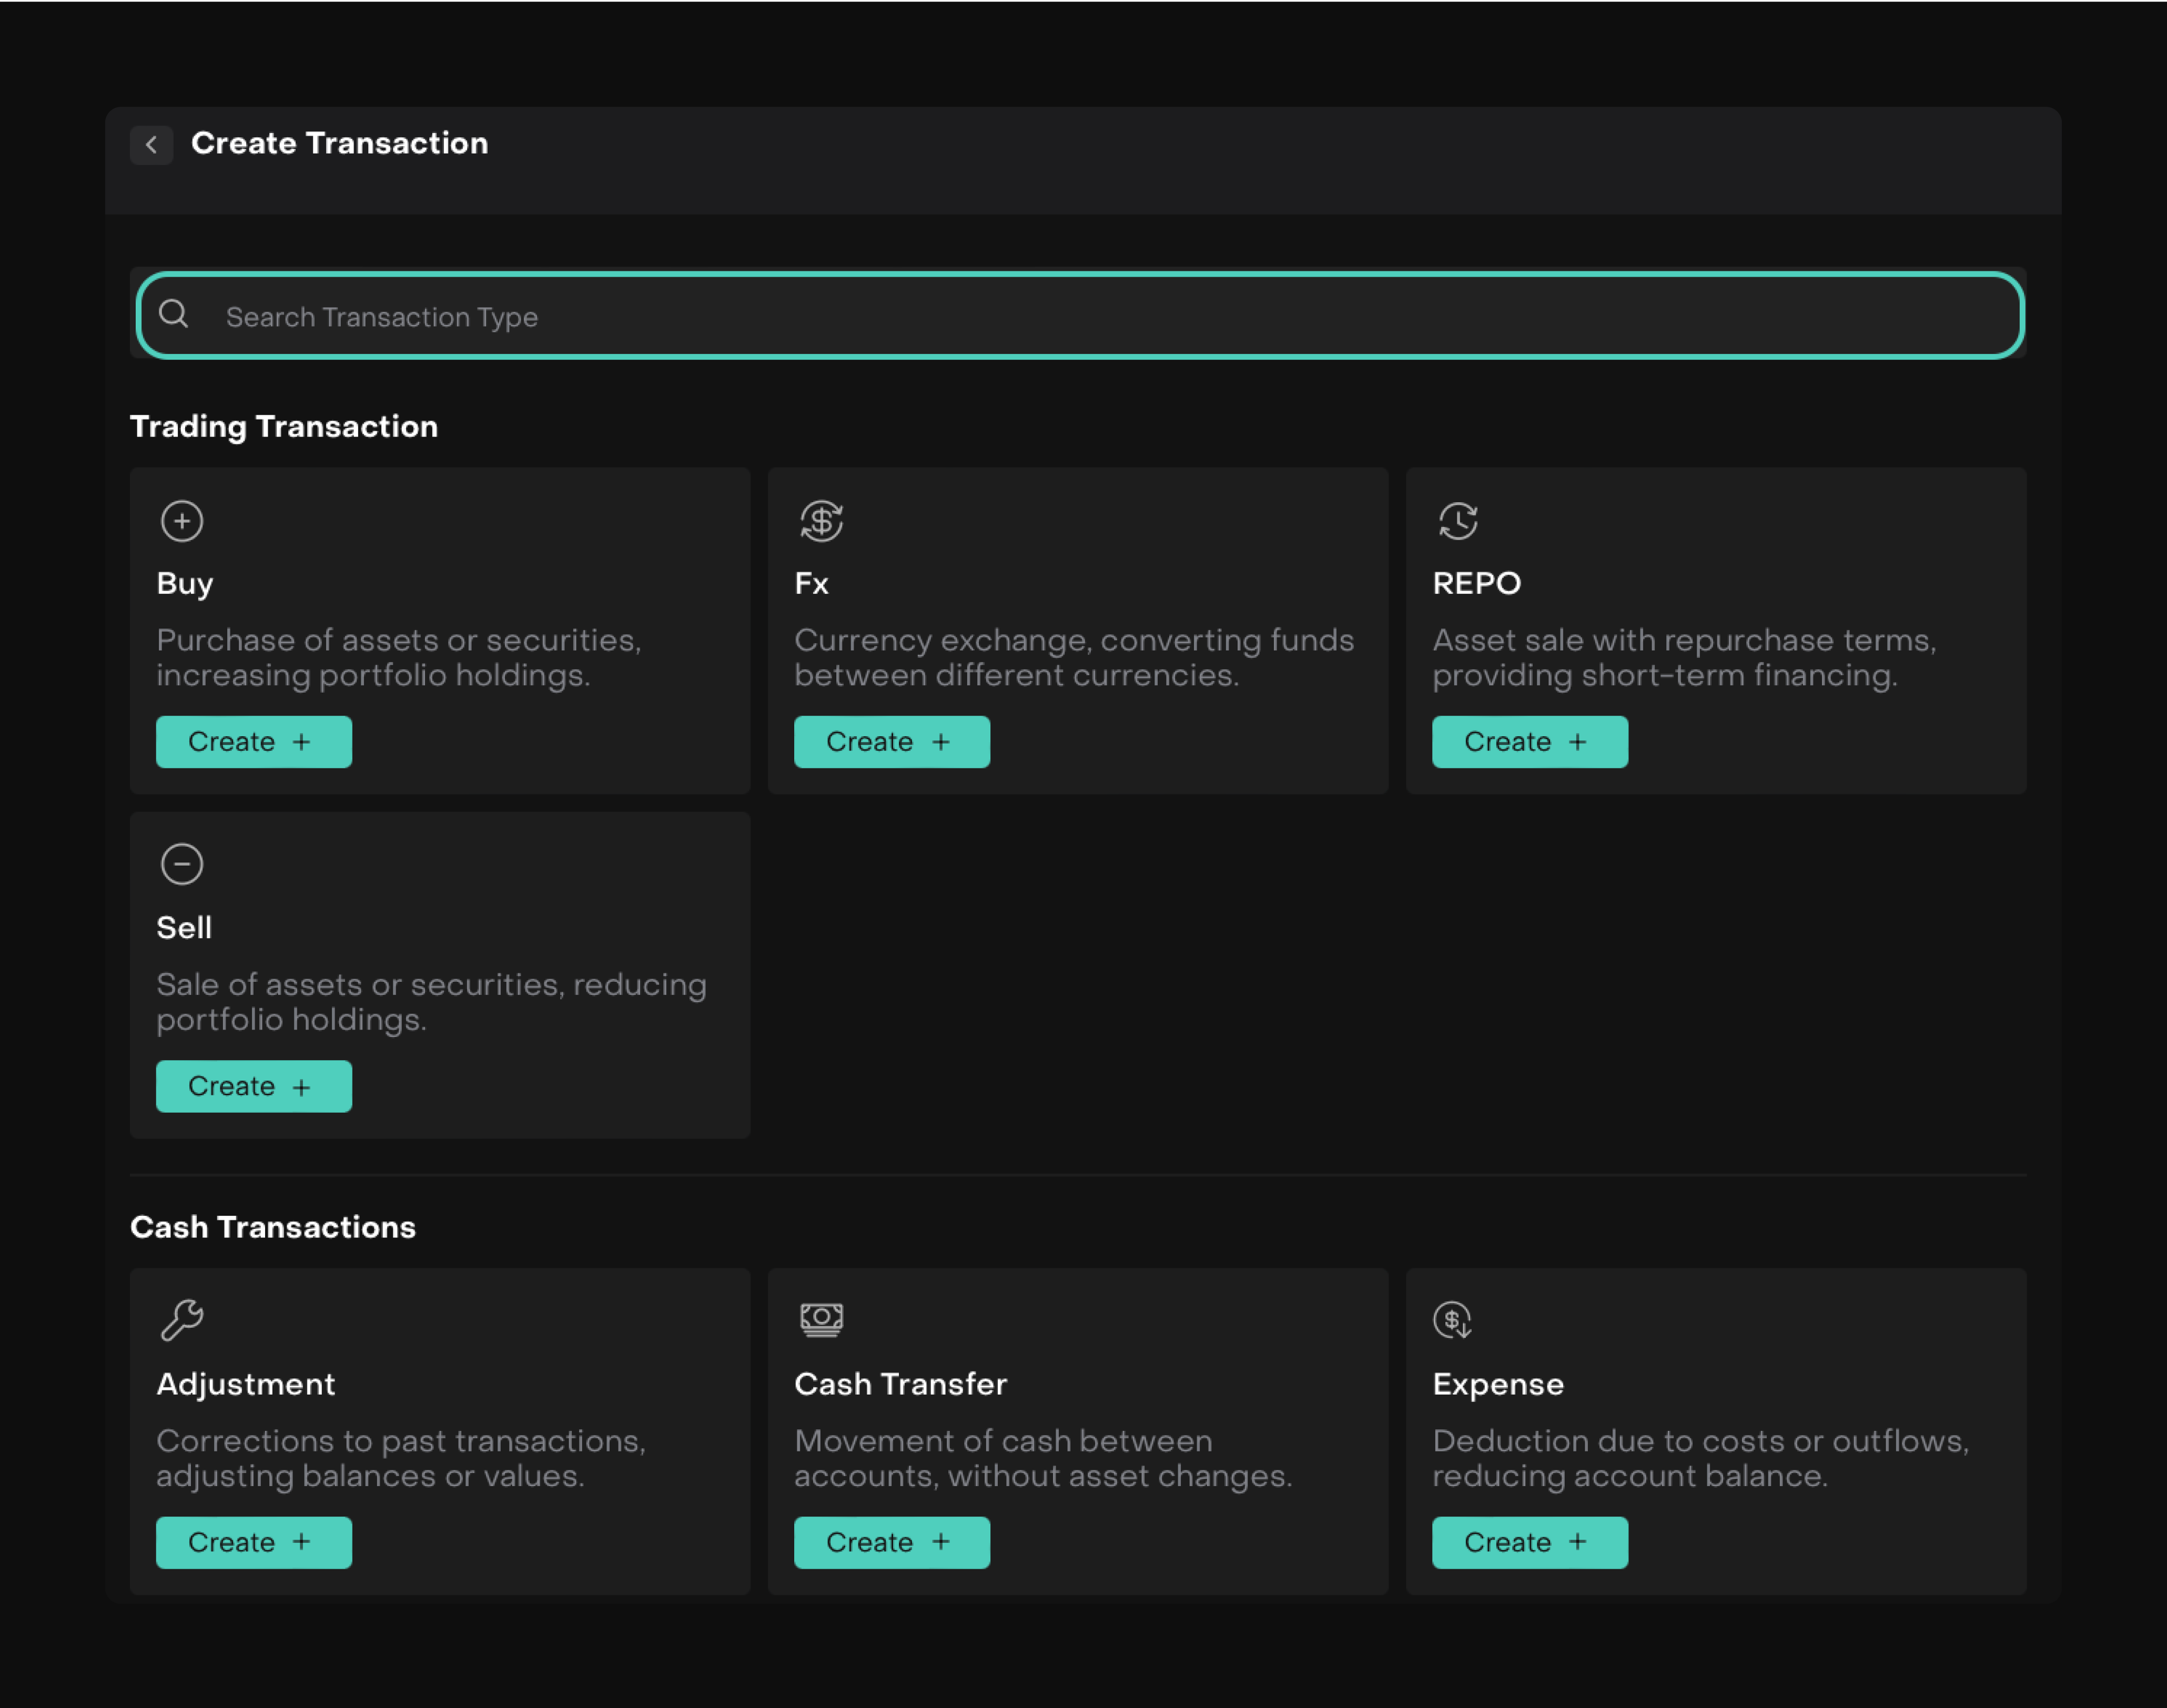This screenshot has height=1708, width=2167.
Task: Click the back chevron beside Create Transaction
Action: tap(151, 145)
